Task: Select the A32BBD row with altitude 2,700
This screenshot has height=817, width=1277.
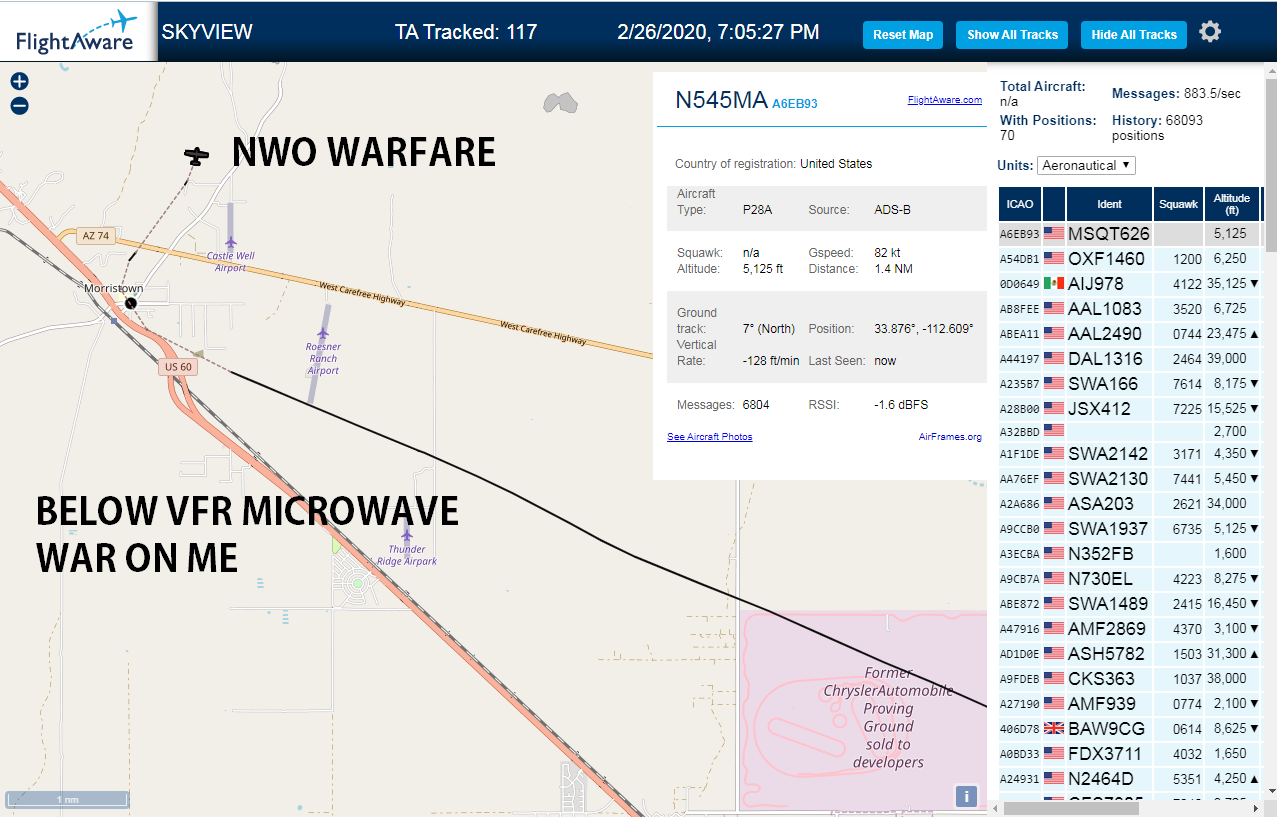Action: tap(1130, 430)
